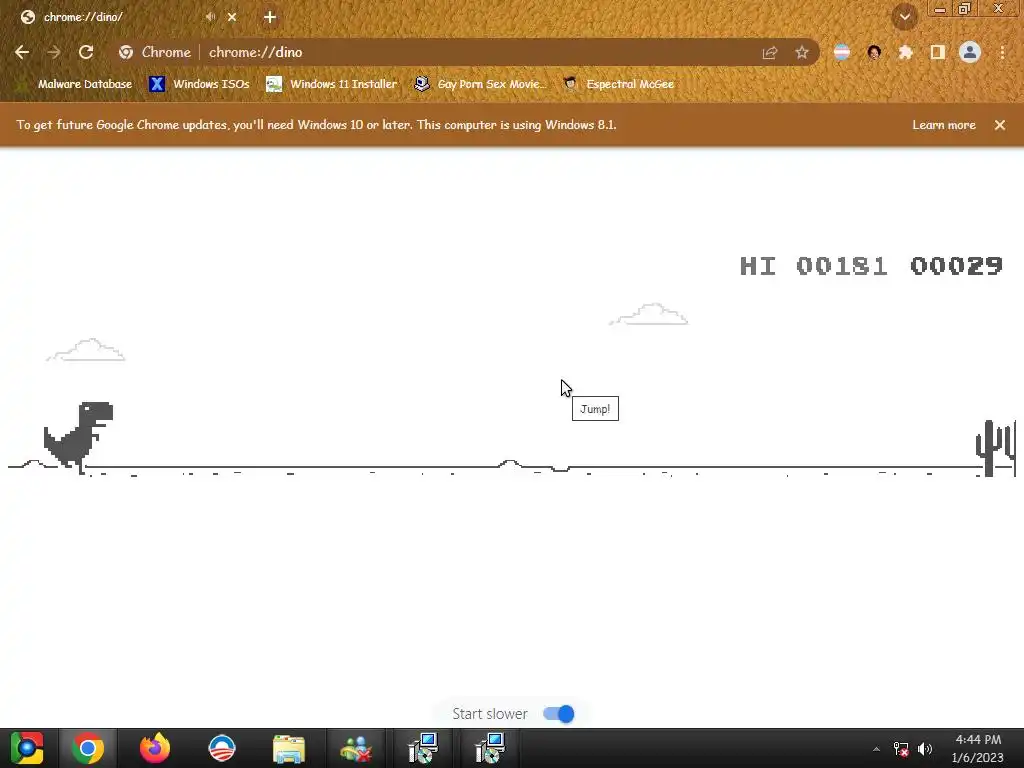Open the avatar face extension icon
This screenshot has height=768, width=1024.
874,52
